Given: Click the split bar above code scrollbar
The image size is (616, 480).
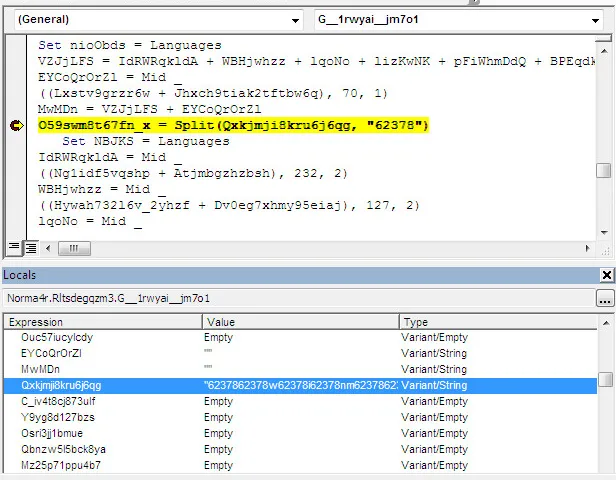Looking at the screenshot, I should click(604, 38).
